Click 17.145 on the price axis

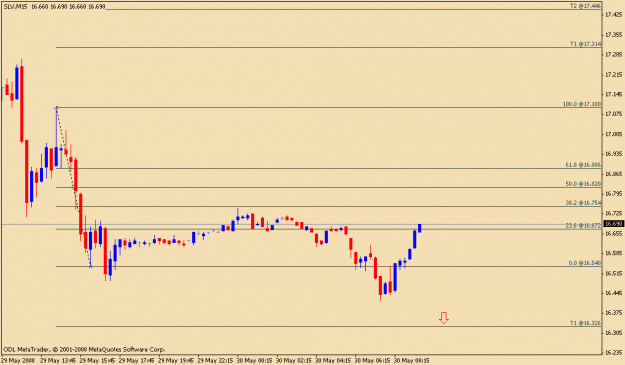[x=614, y=94]
